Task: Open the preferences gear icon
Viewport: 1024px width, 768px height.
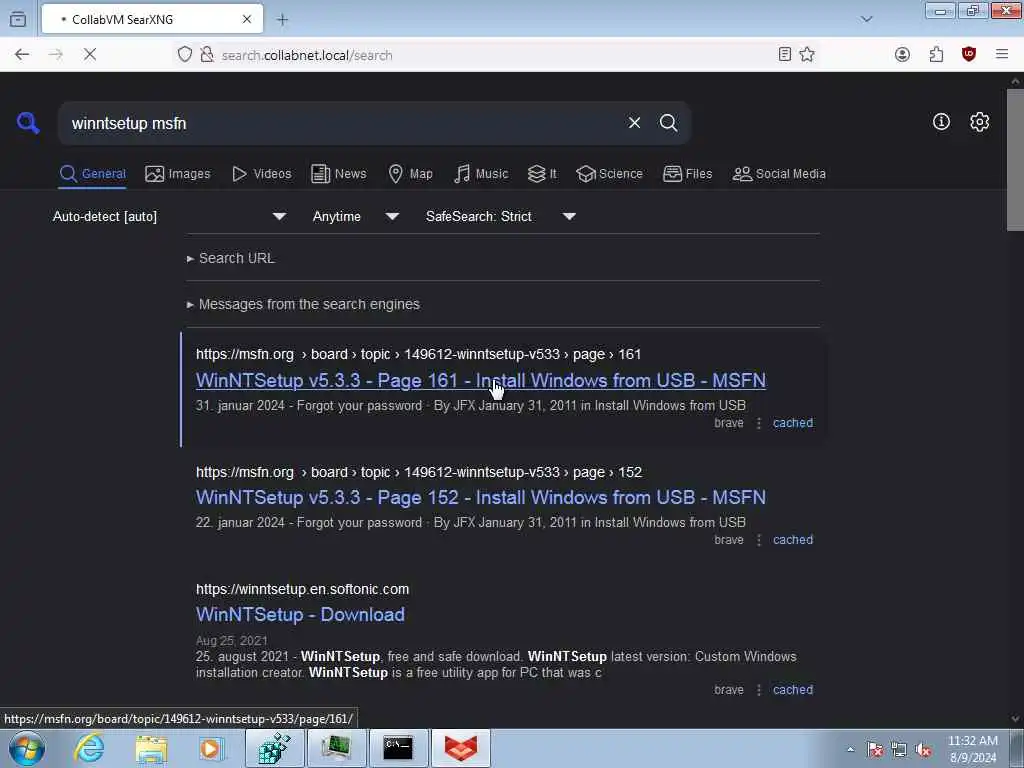Action: [979, 121]
